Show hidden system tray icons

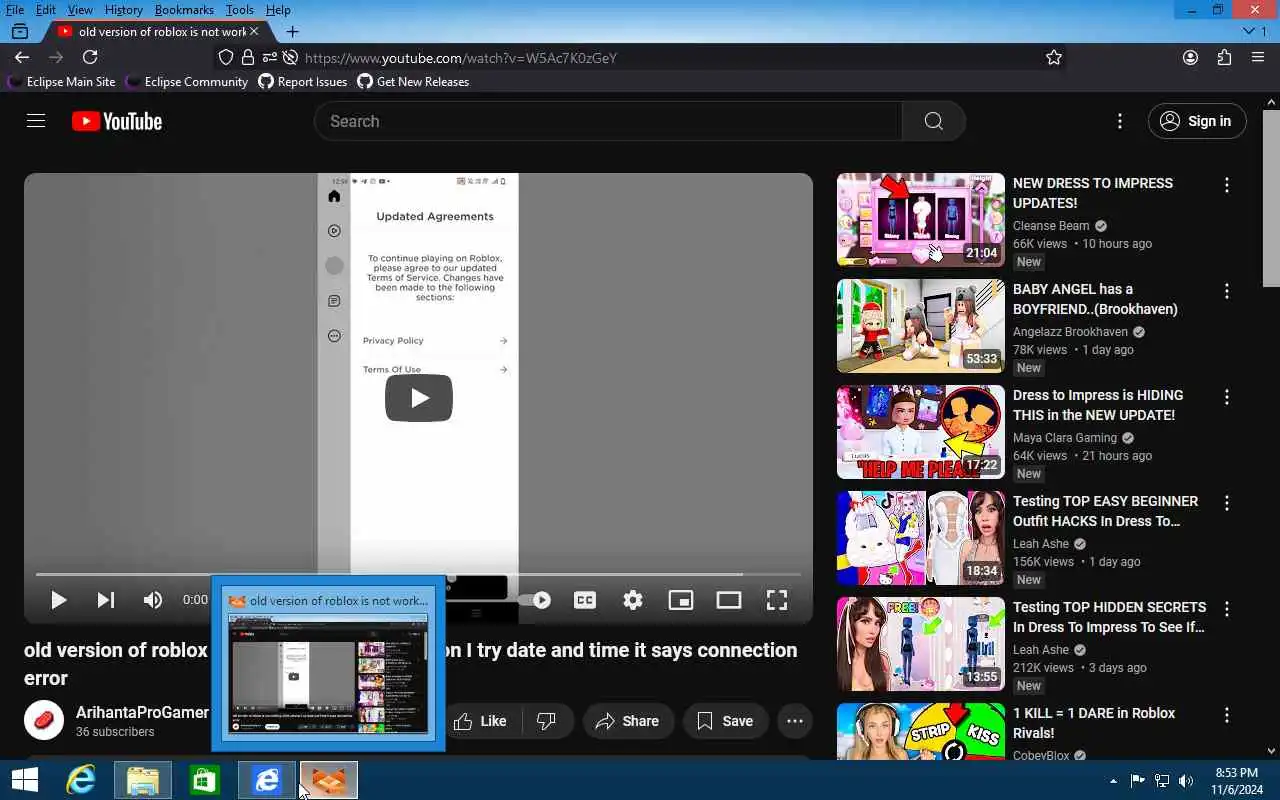pos(1113,781)
